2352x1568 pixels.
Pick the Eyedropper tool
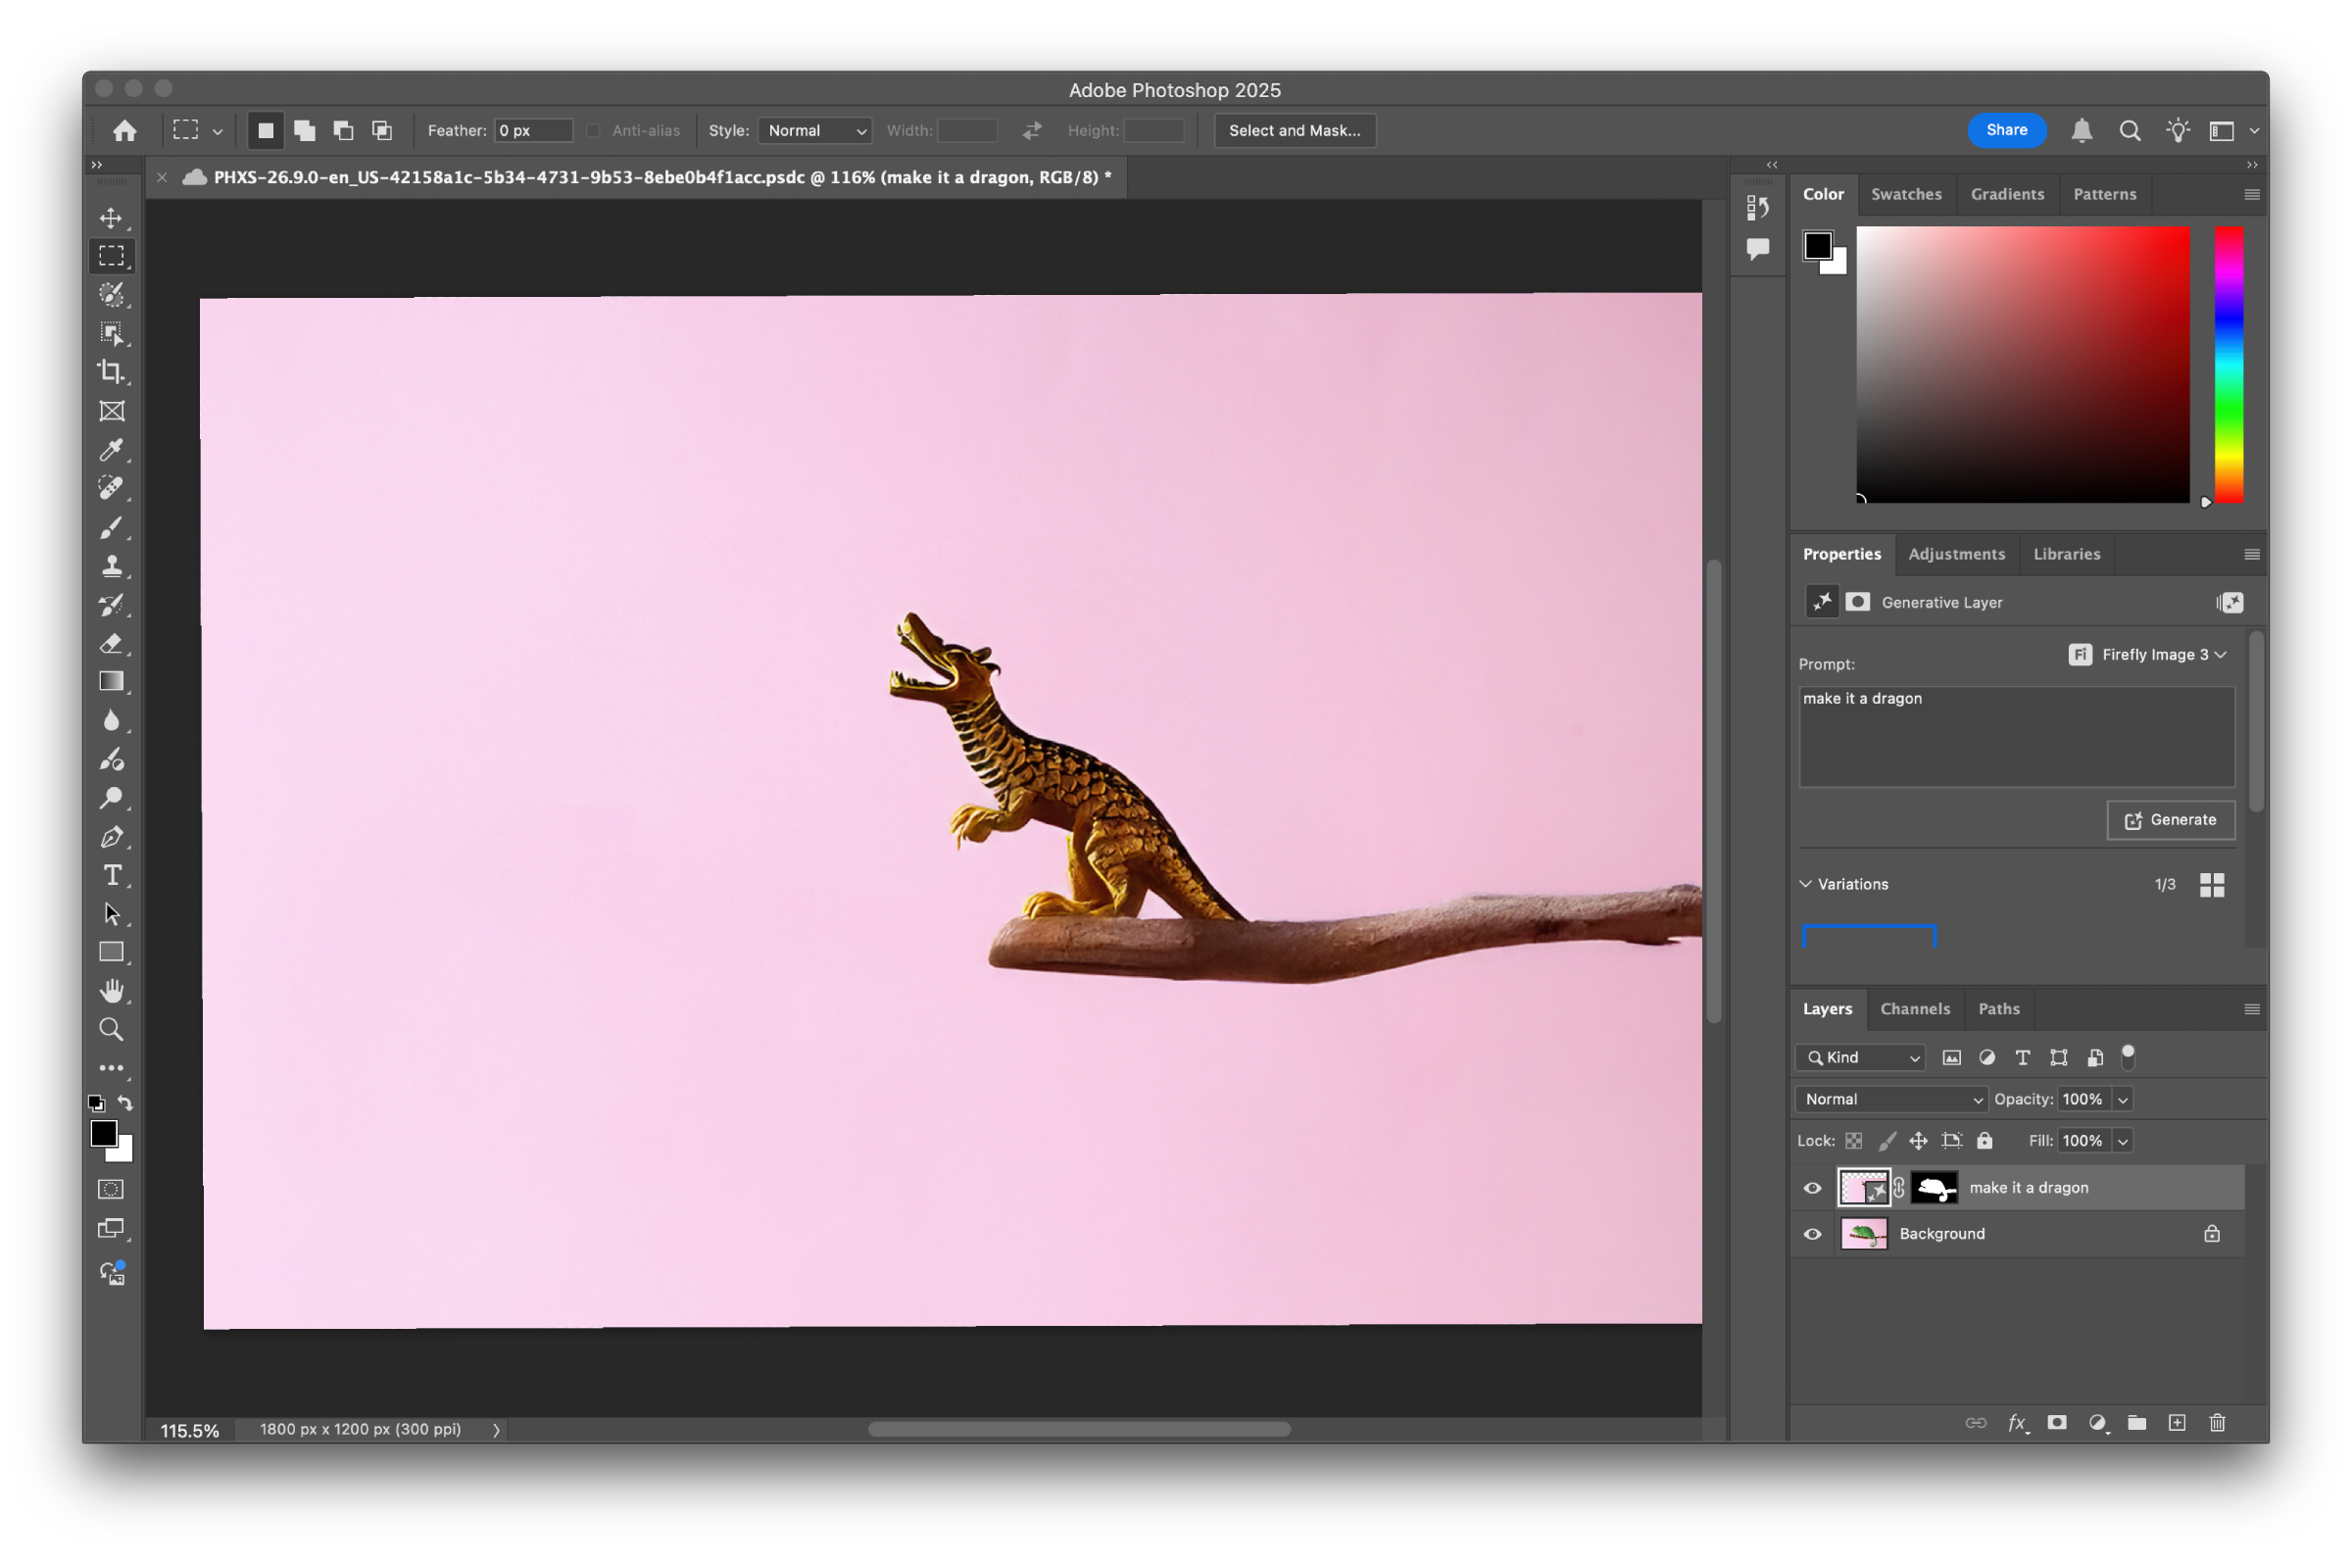(x=112, y=451)
